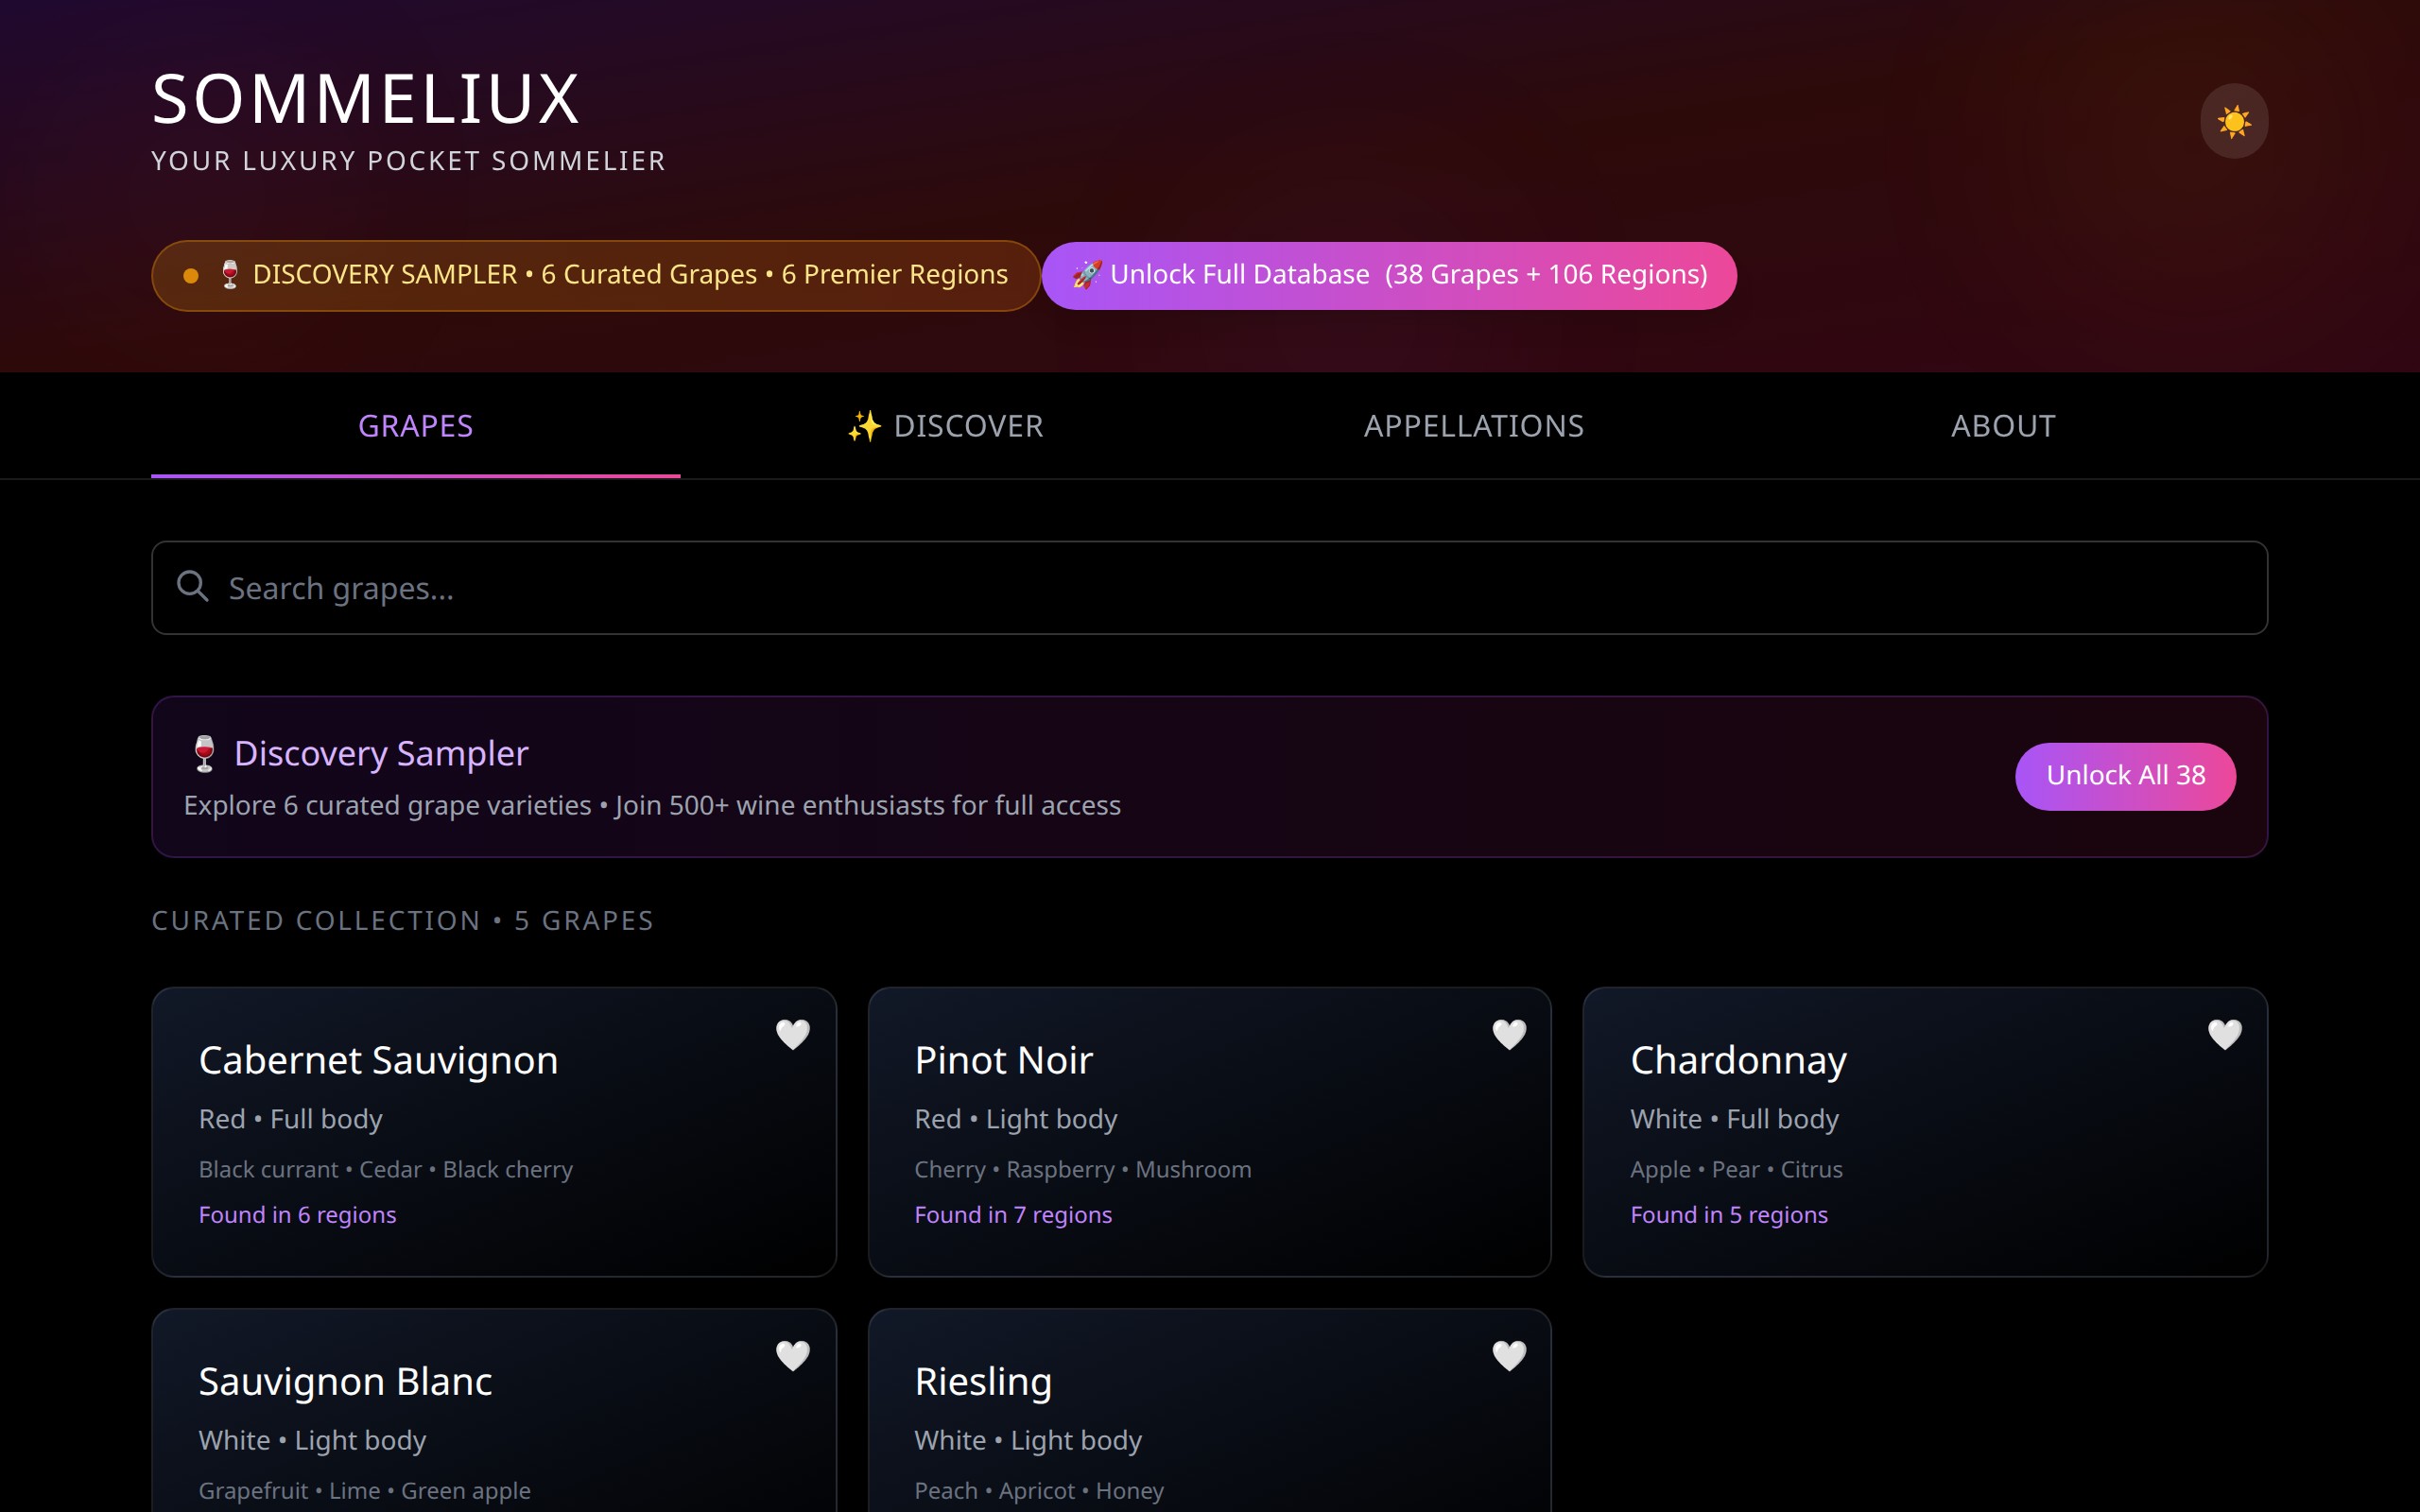Click the rocket icon on the Unlock Full Database button
2420x1512 pixels.
1087,274
